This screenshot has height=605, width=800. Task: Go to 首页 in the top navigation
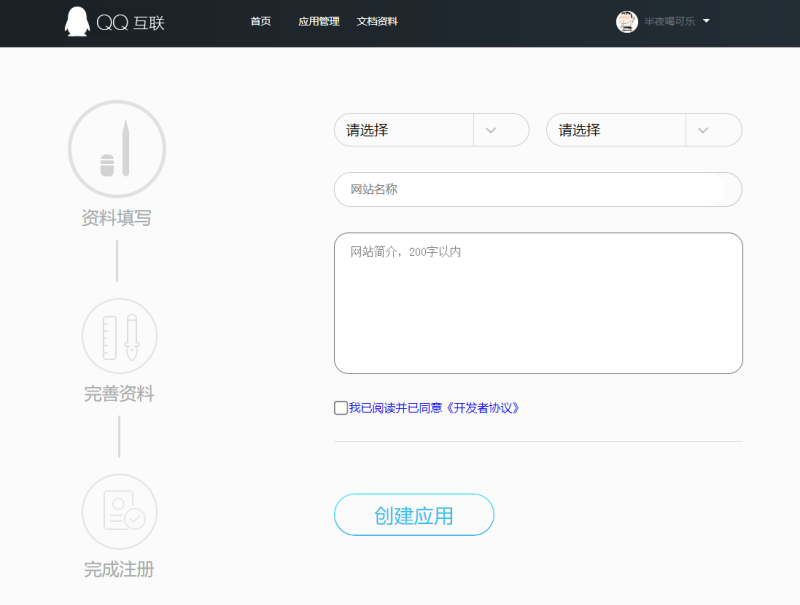(260, 21)
